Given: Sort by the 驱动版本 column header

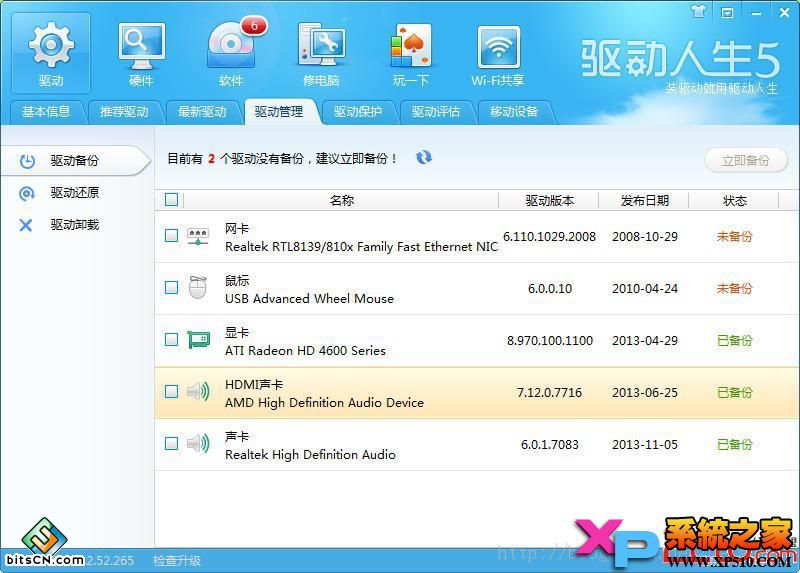Looking at the screenshot, I should (549, 201).
